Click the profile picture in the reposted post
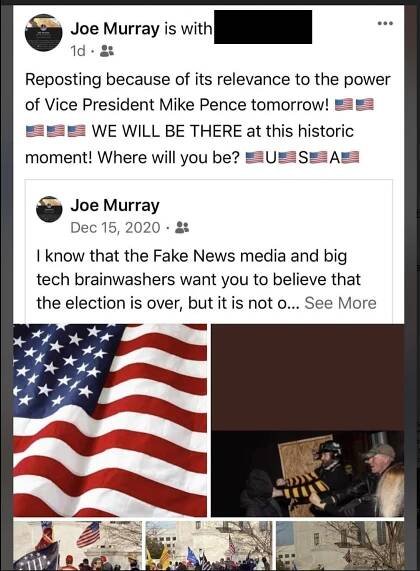The width and height of the screenshot is (420, 571). coord(49,209)
